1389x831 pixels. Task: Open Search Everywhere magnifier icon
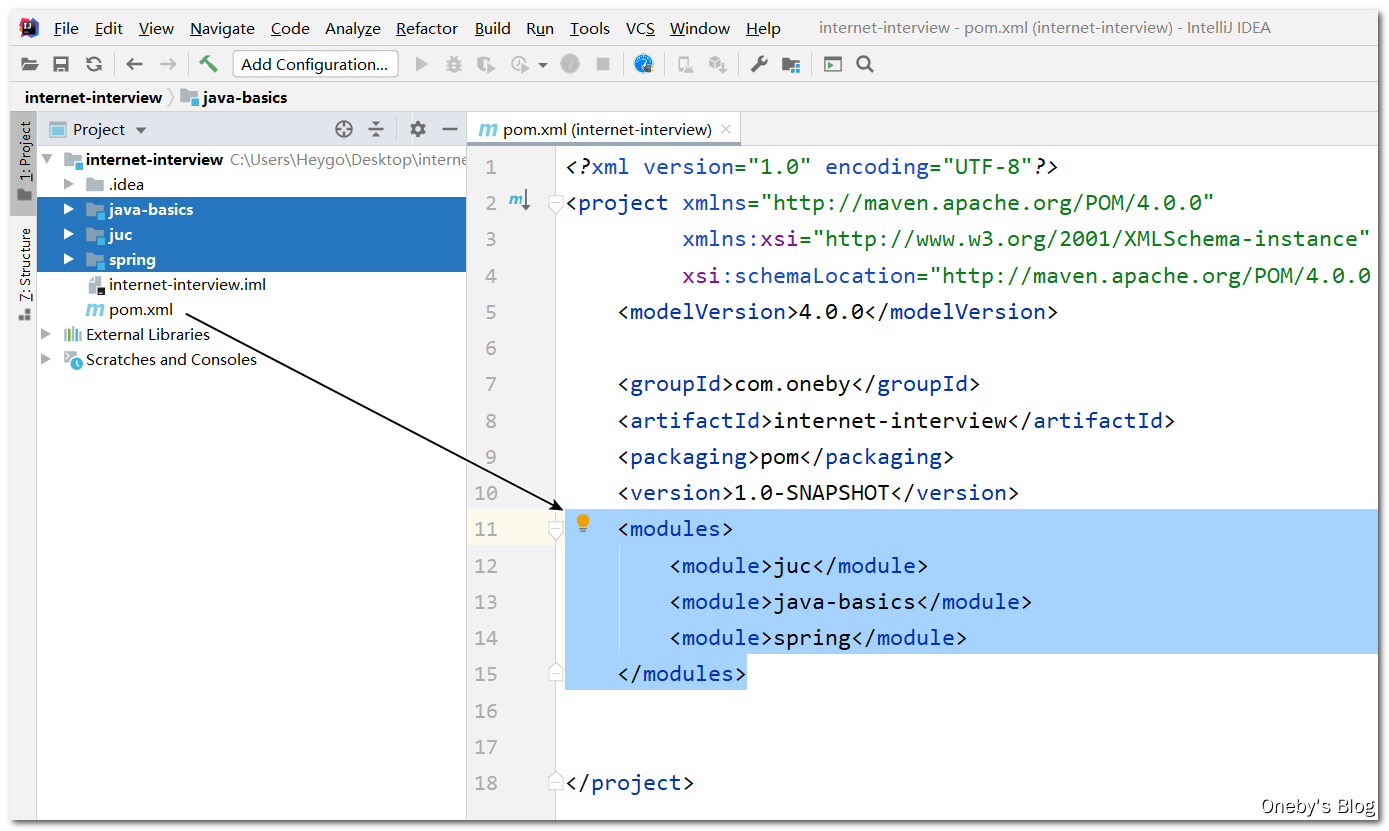(865, 65)
